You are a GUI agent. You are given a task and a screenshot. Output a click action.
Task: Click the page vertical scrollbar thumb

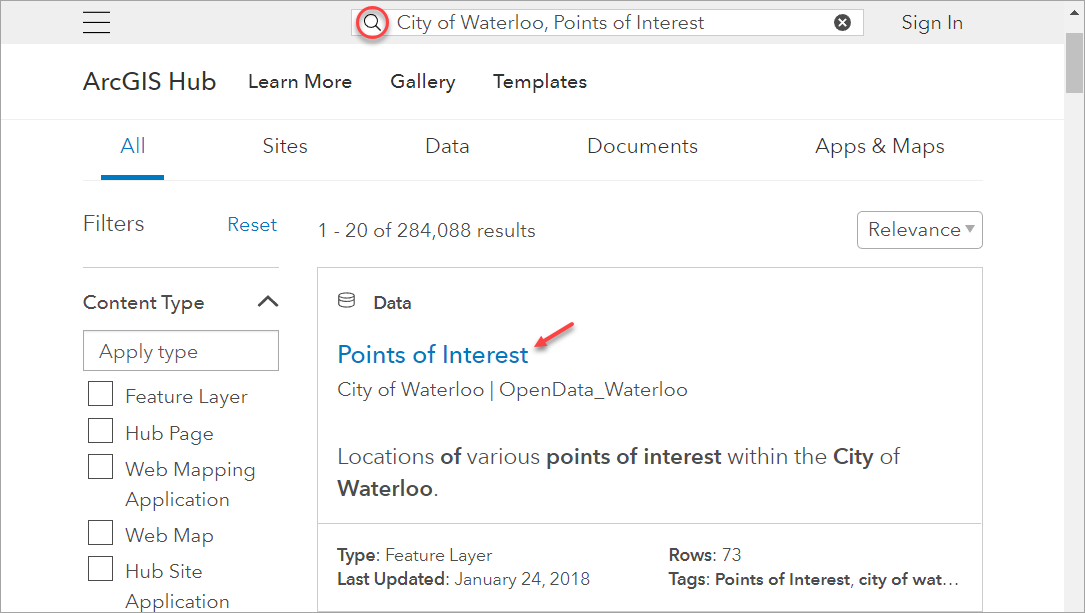[1074, 61]
